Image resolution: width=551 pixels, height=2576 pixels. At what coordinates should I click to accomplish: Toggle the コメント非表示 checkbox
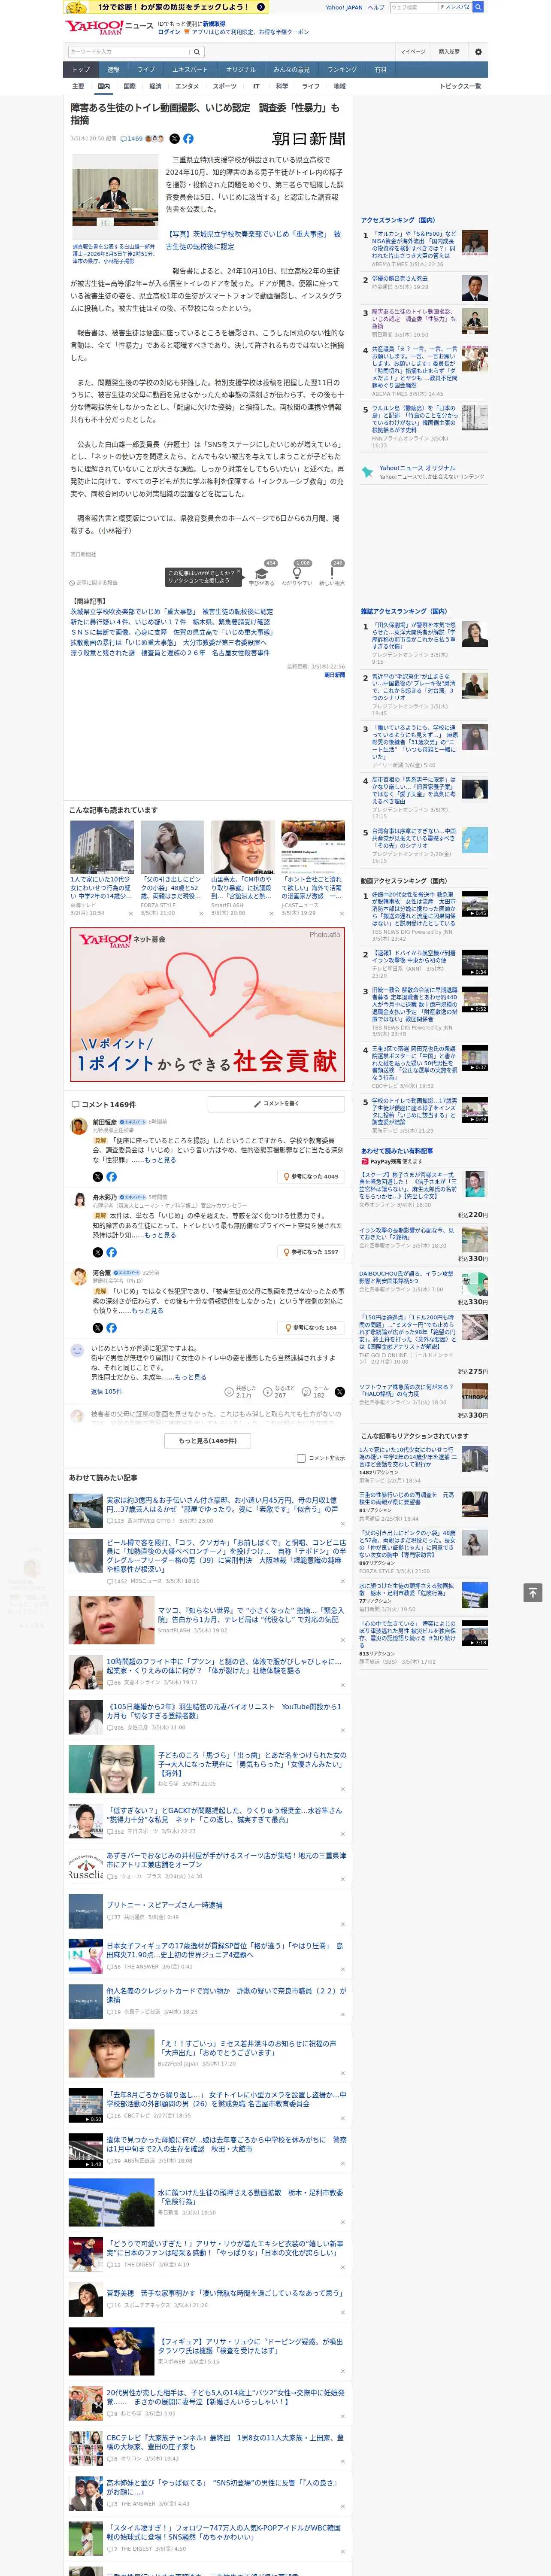301,1458
